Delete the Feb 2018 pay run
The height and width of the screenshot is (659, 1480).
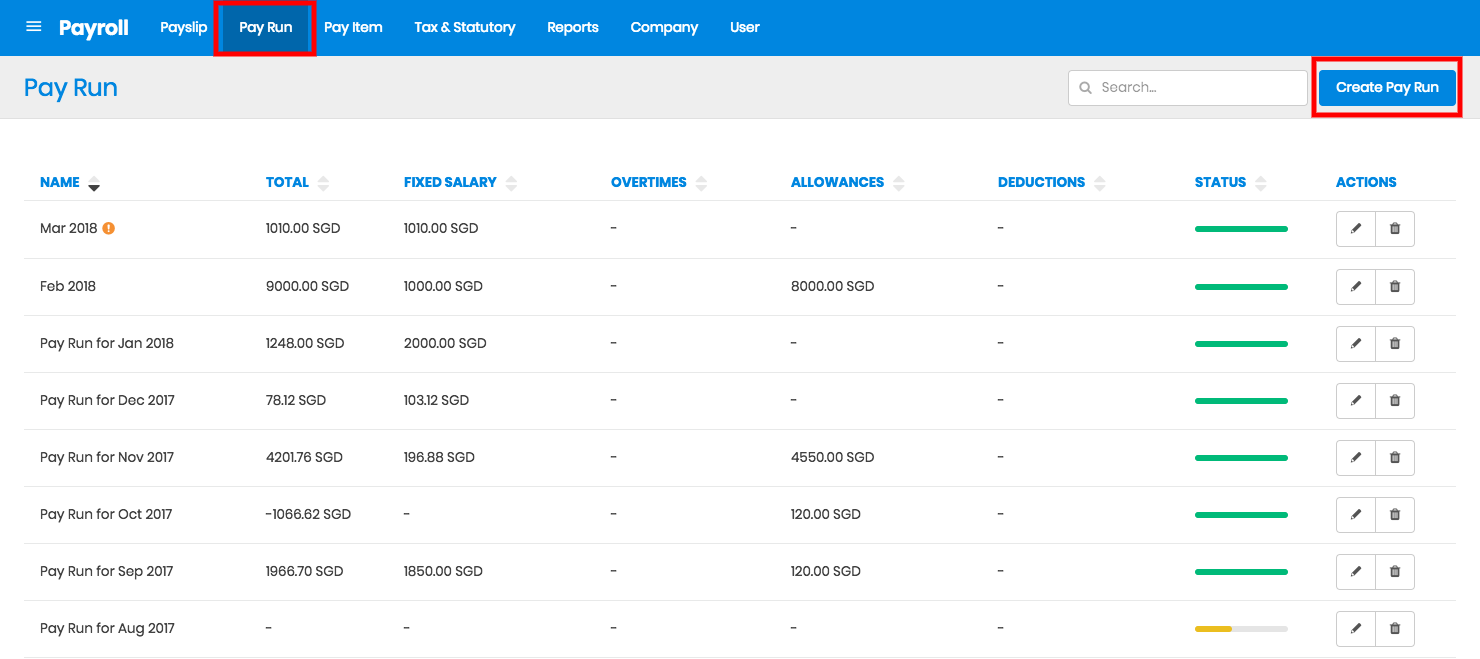(1395, 286)
